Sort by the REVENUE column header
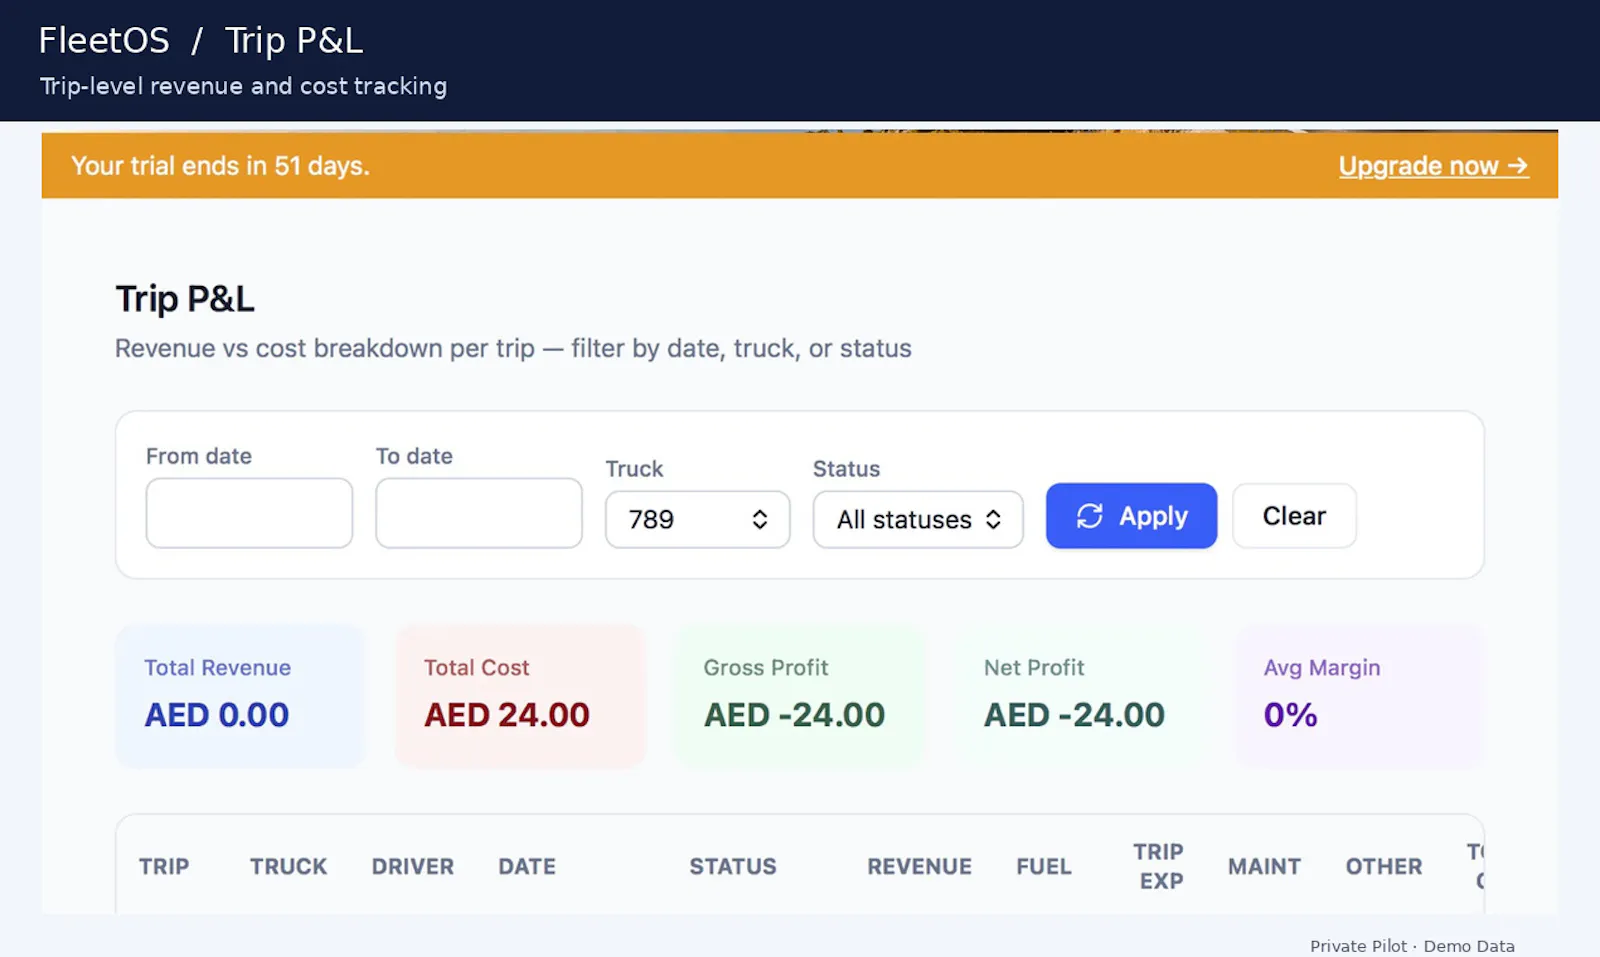The image size is (1600, 957). pos(919,866)
